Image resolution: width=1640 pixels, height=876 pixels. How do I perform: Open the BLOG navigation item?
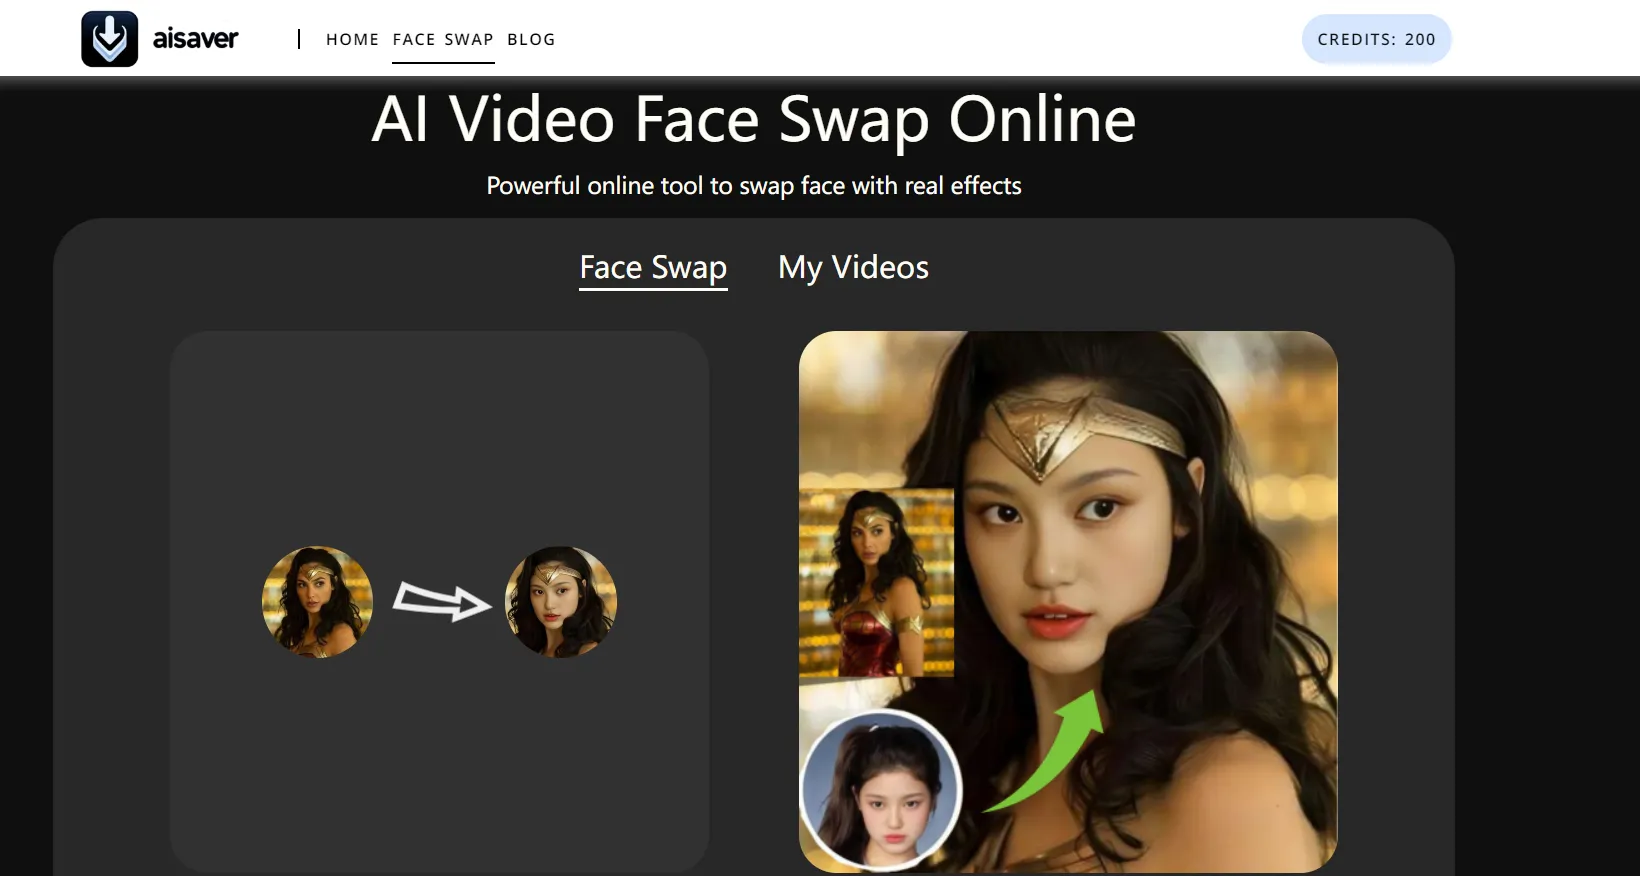pyautogui.click(x=531, y=39)
